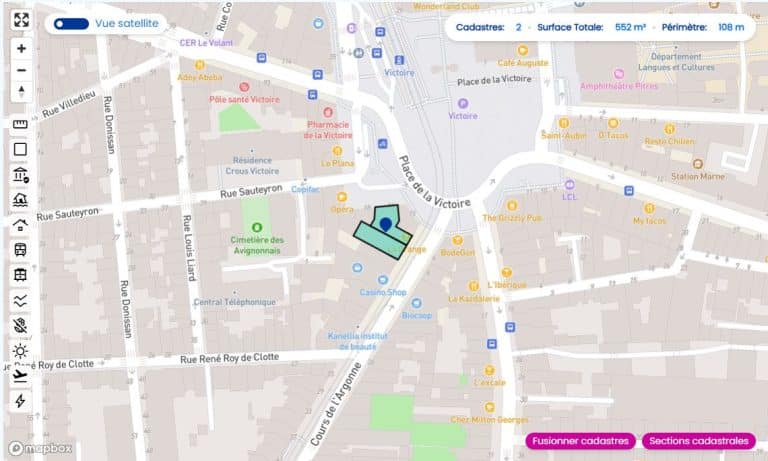
Task: Zoom out of the map
Action: 21,70
